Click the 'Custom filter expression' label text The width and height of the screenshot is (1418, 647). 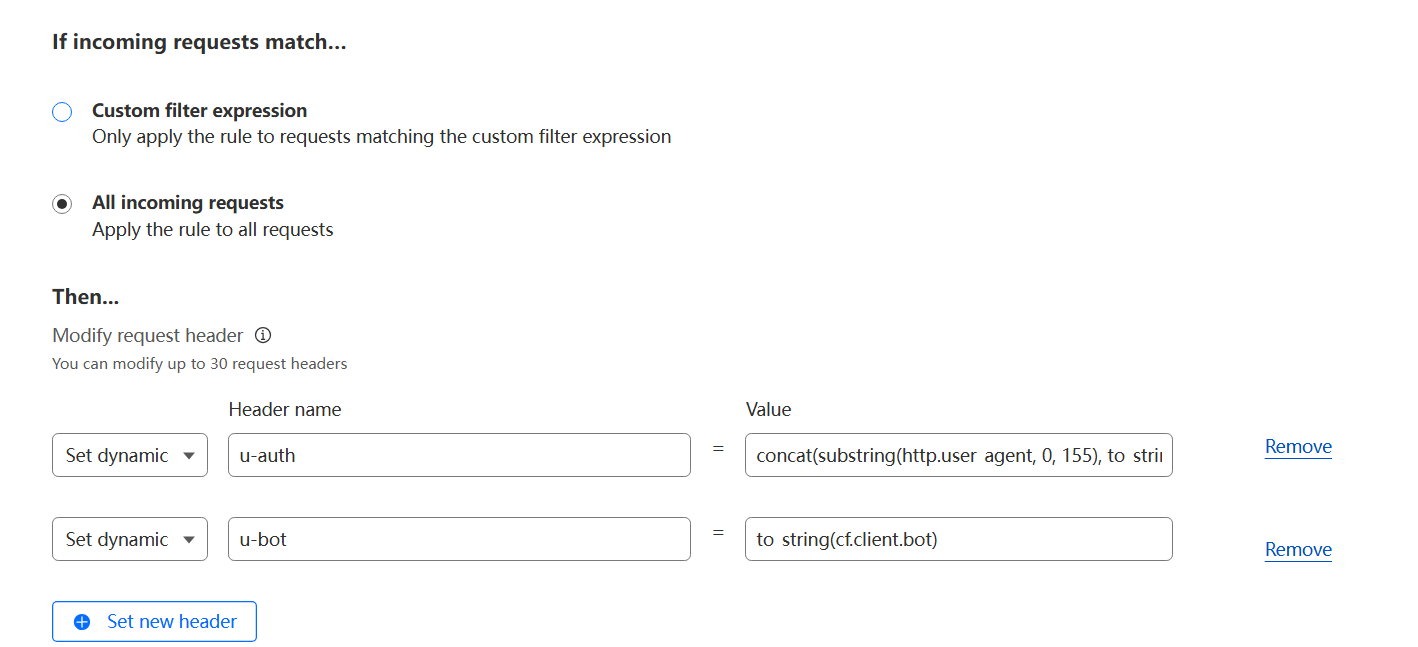[x=199, y=111]
